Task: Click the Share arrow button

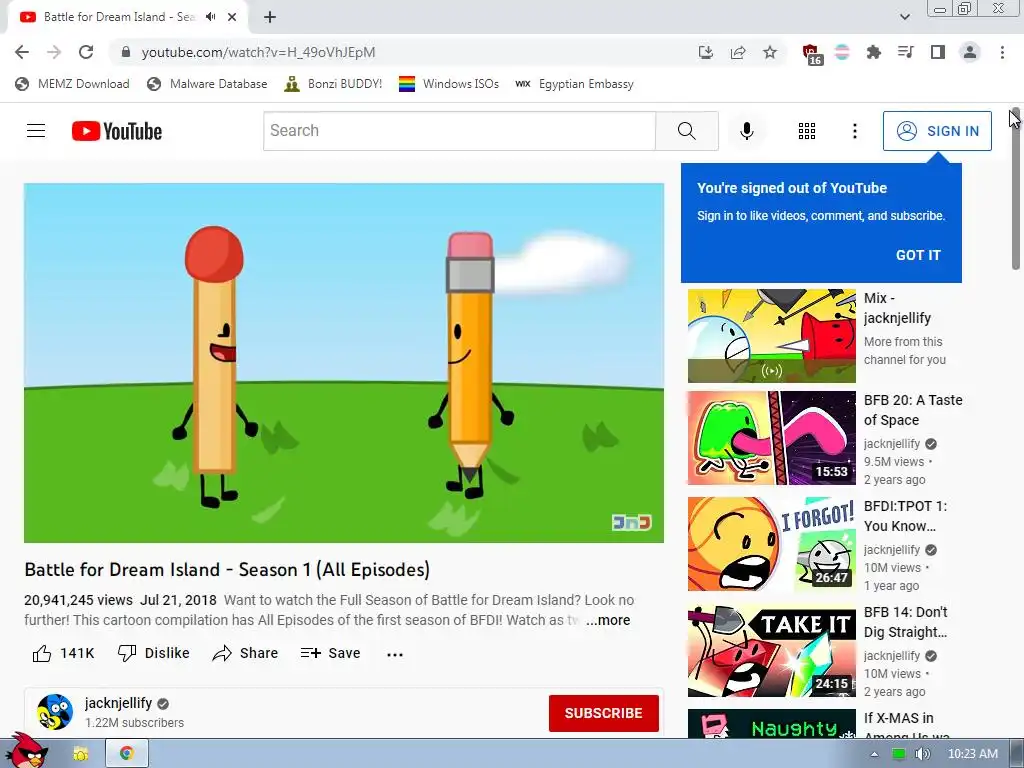Action: 246,653
